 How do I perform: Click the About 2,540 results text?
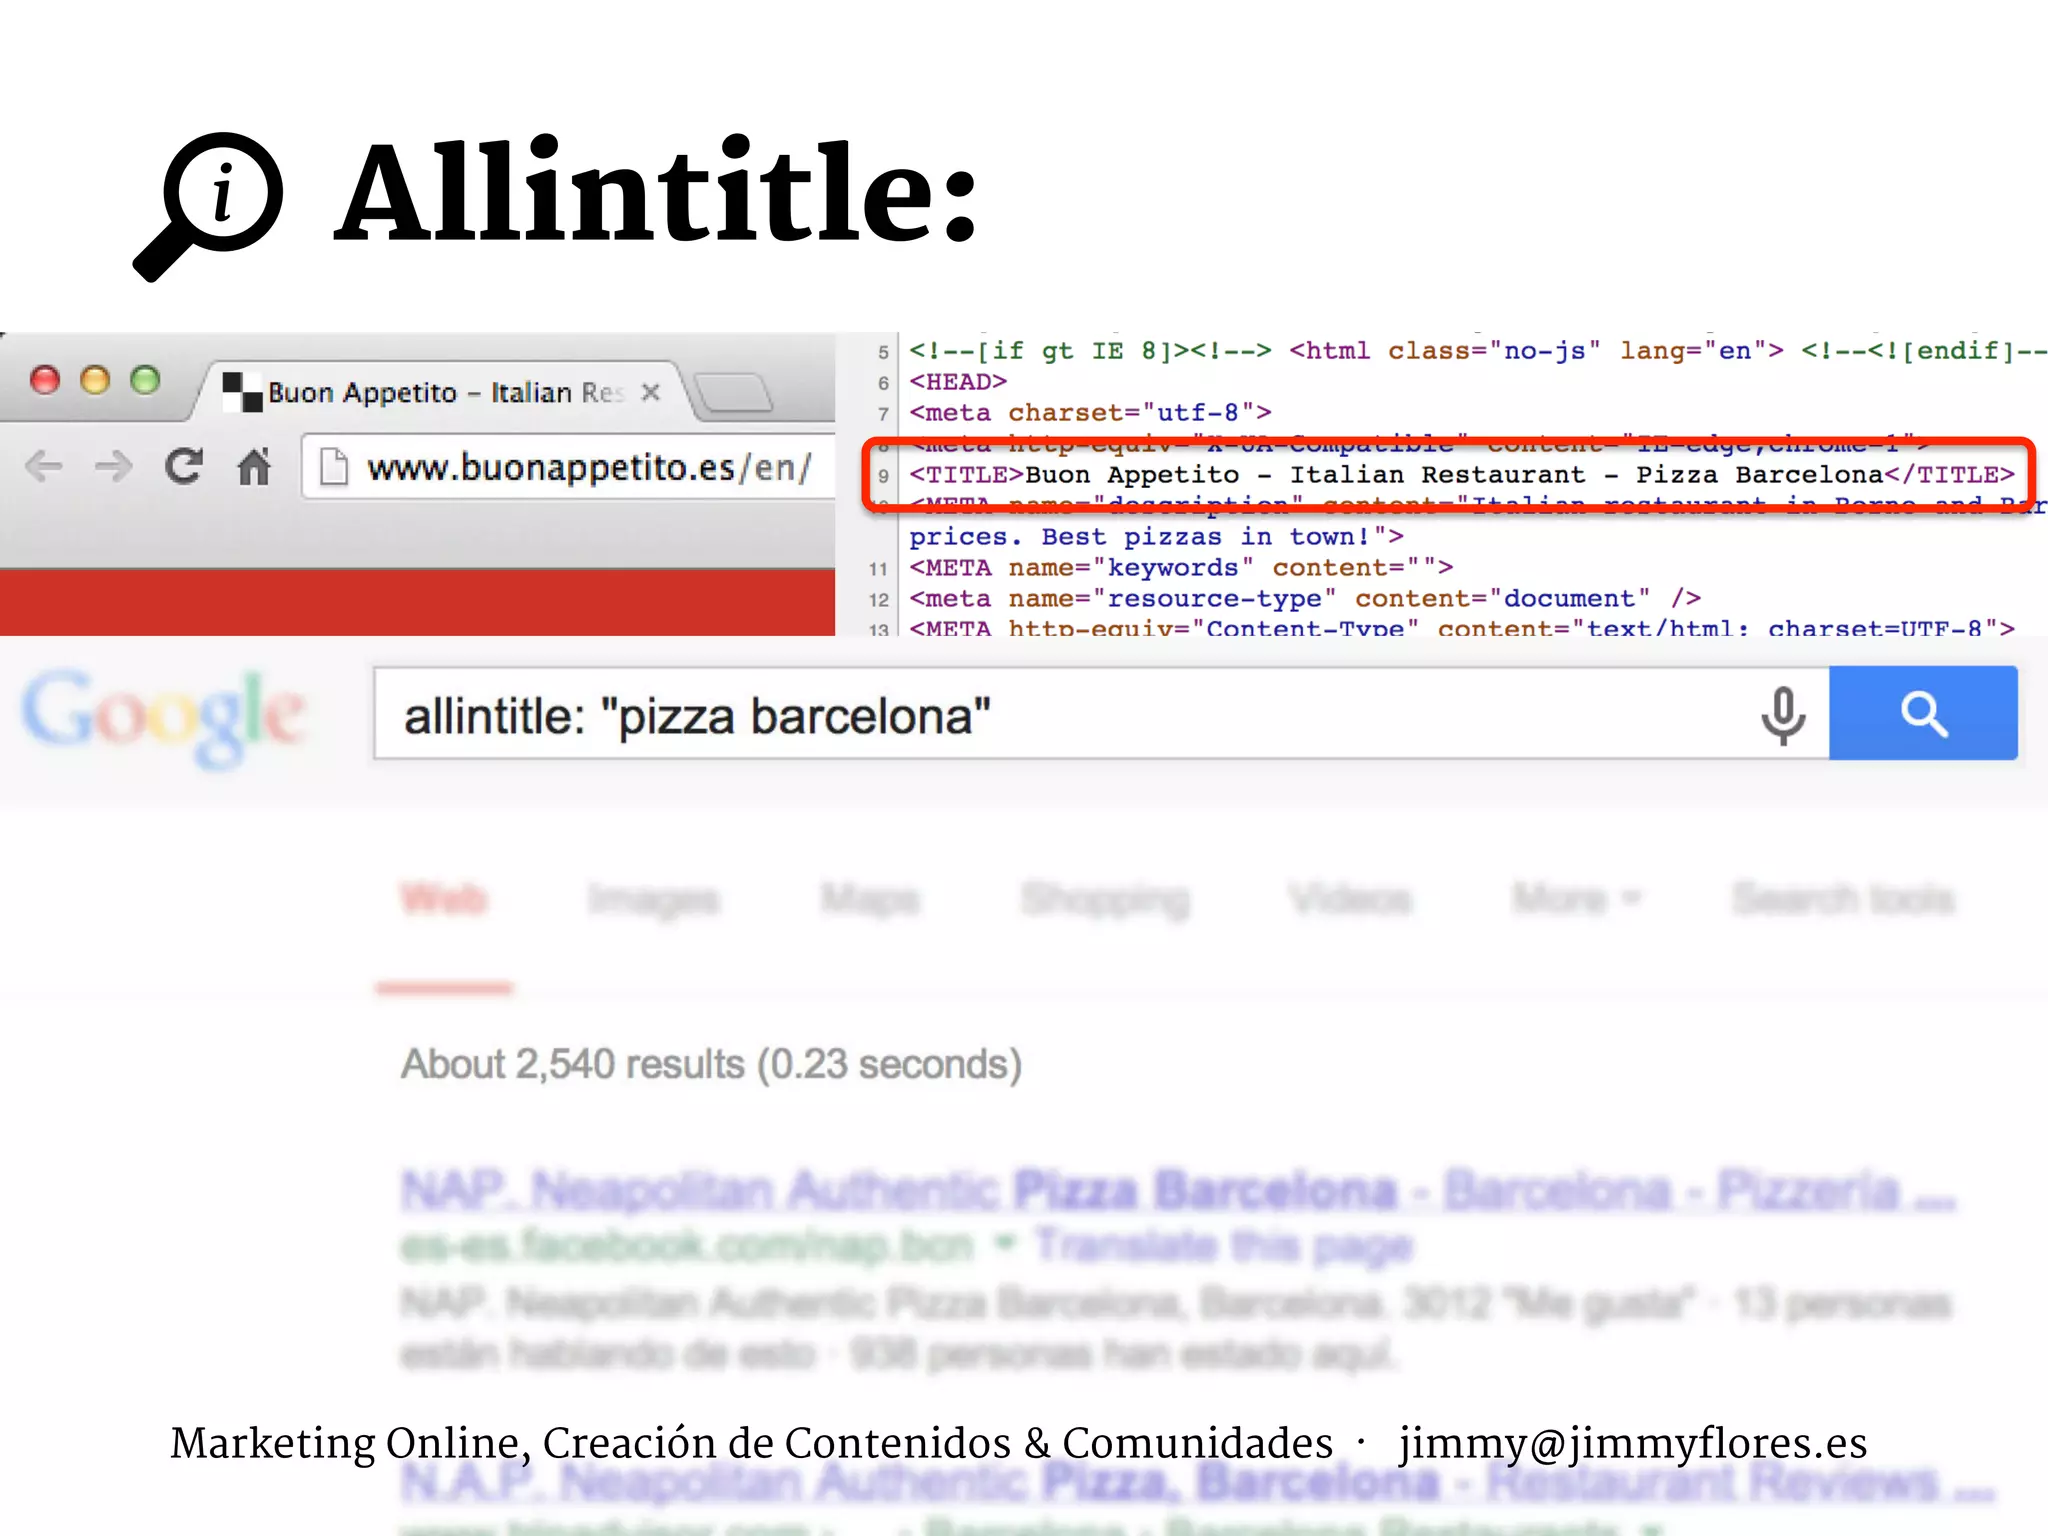[x=711, y=1064]
